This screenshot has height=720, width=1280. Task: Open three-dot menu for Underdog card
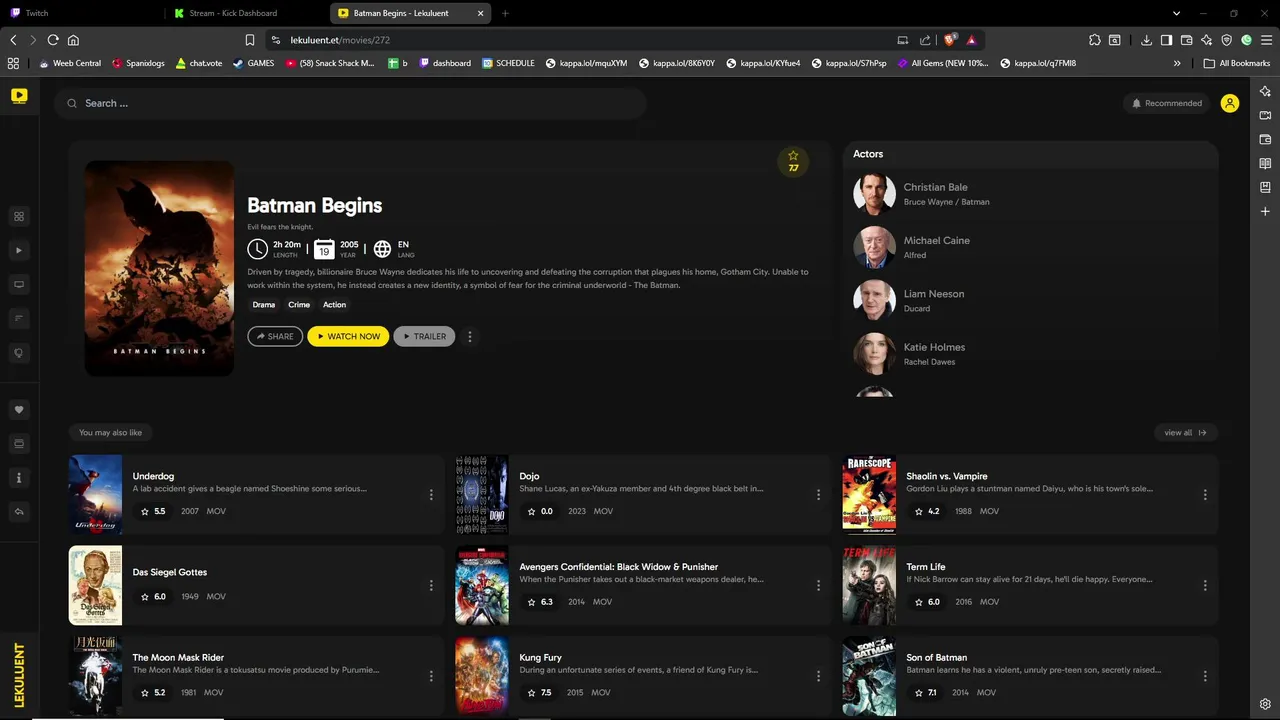pos(431,495)
